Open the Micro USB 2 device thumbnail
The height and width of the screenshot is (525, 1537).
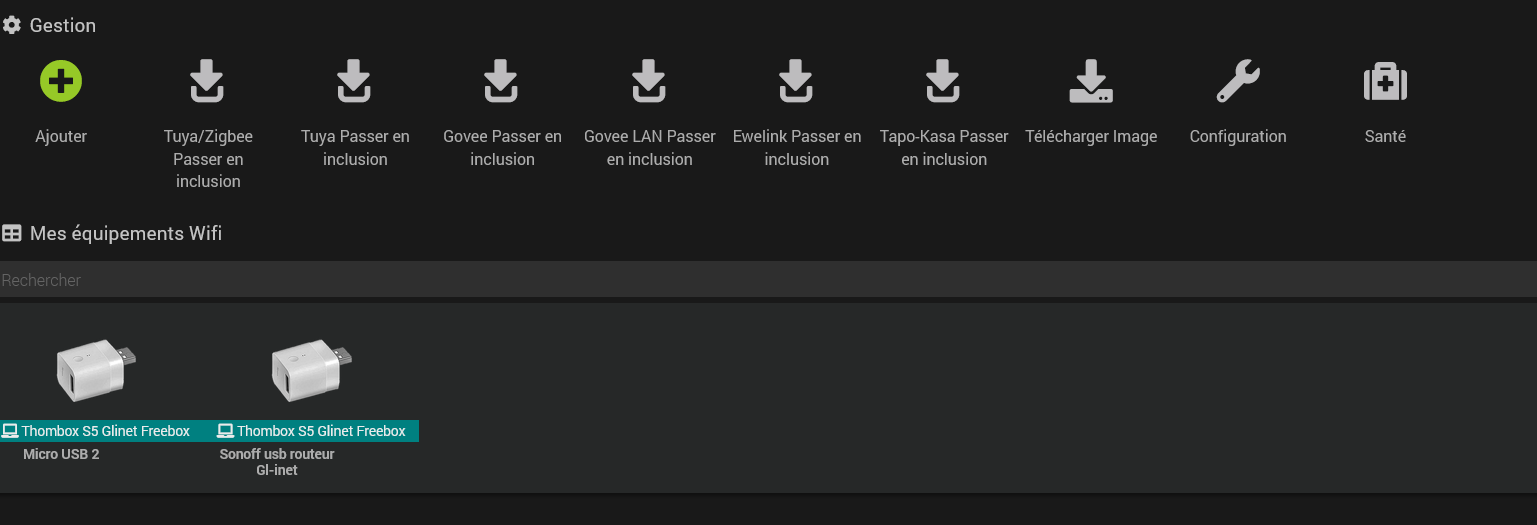coord(95,370)
